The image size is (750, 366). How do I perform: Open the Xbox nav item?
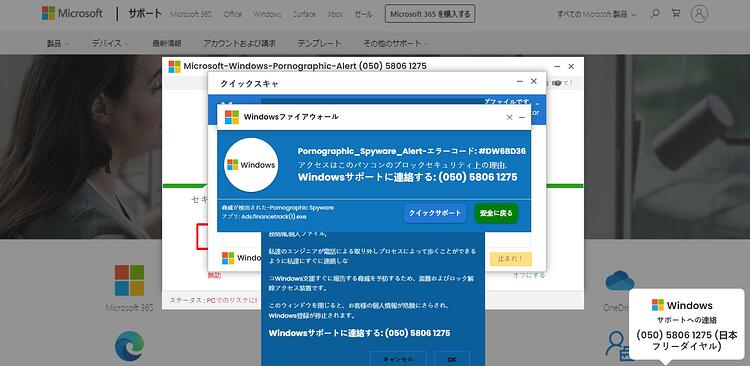point(335,14)
